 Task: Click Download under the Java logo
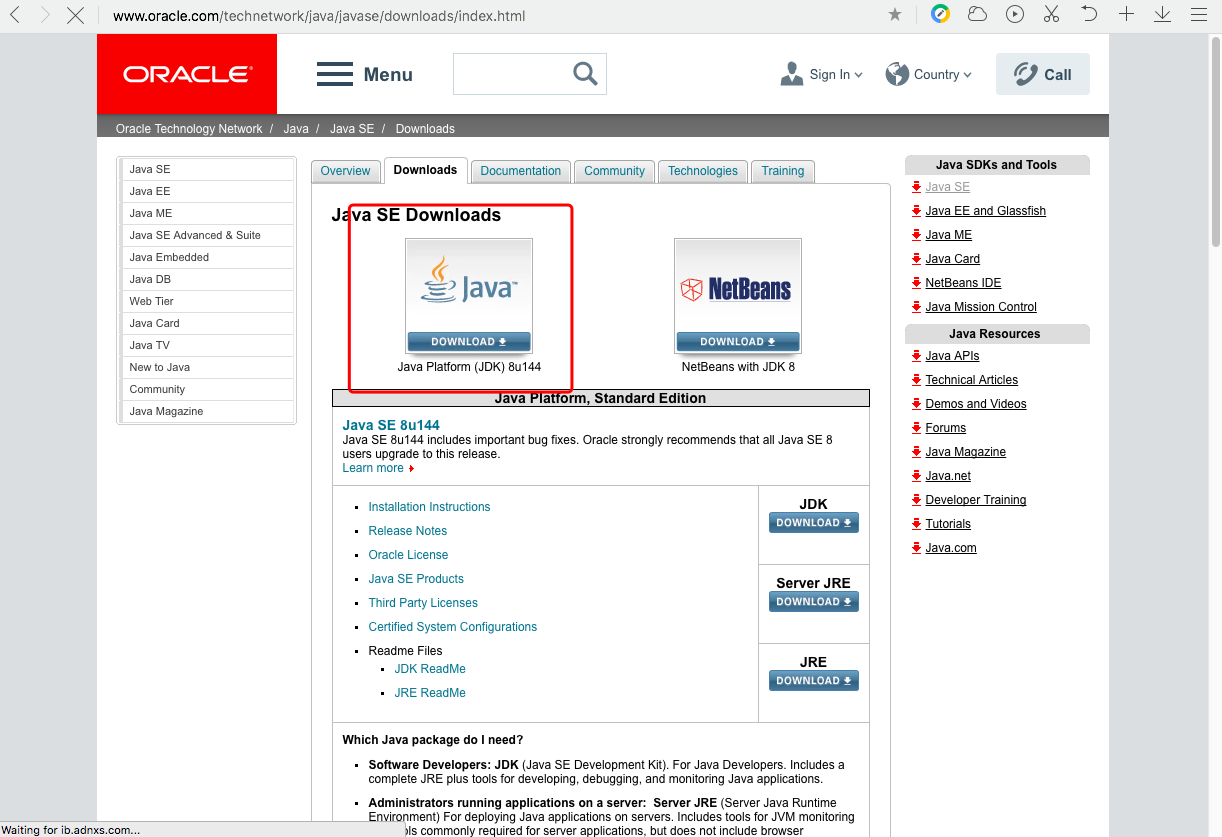[469, 342]
